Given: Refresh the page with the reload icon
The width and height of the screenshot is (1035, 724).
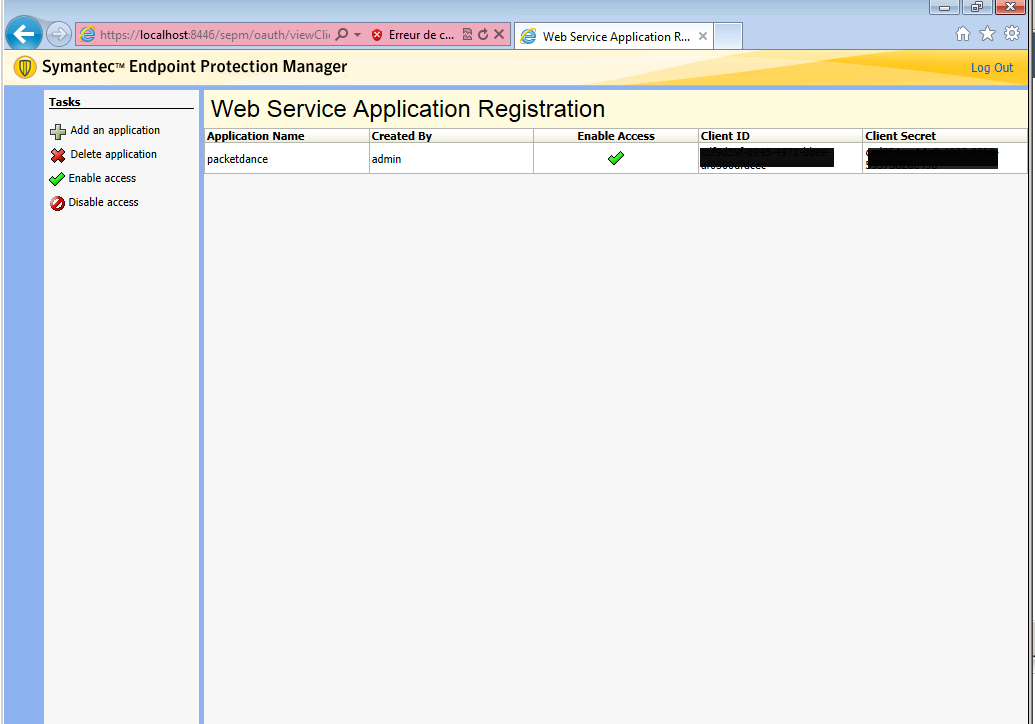Looking at the screenshot, I should click(x=483, y=35).
